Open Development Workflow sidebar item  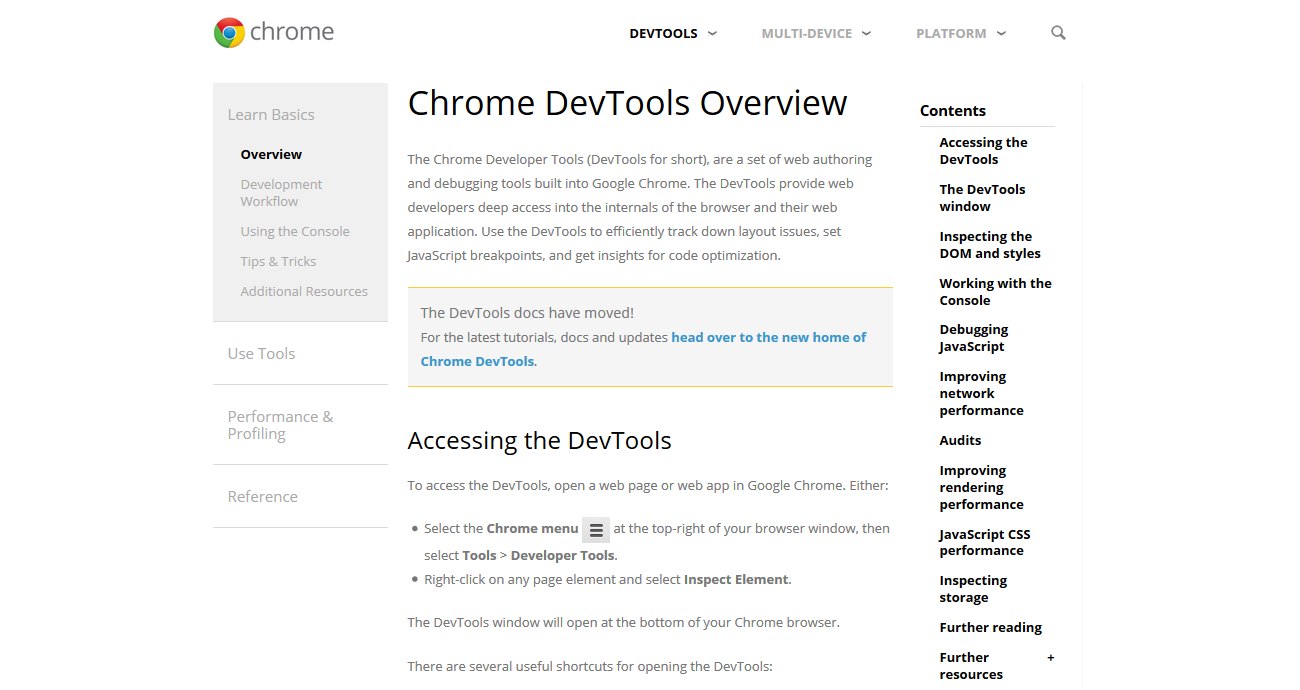click(x=281, y=193)
